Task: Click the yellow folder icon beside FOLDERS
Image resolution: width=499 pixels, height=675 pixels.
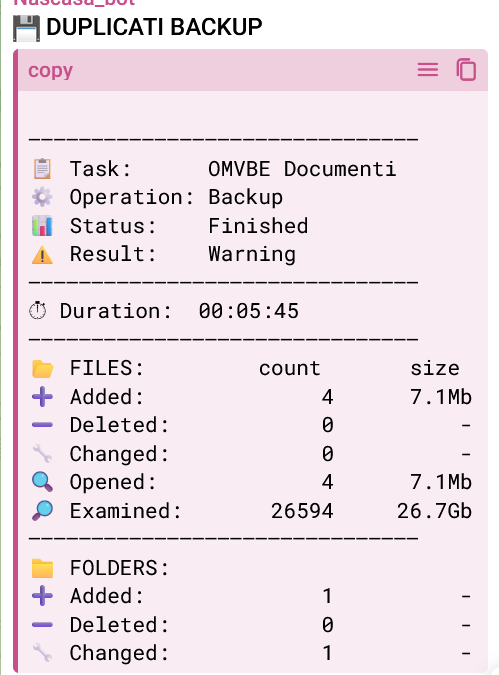Action: pyautogui.click(x=42, y=568)
